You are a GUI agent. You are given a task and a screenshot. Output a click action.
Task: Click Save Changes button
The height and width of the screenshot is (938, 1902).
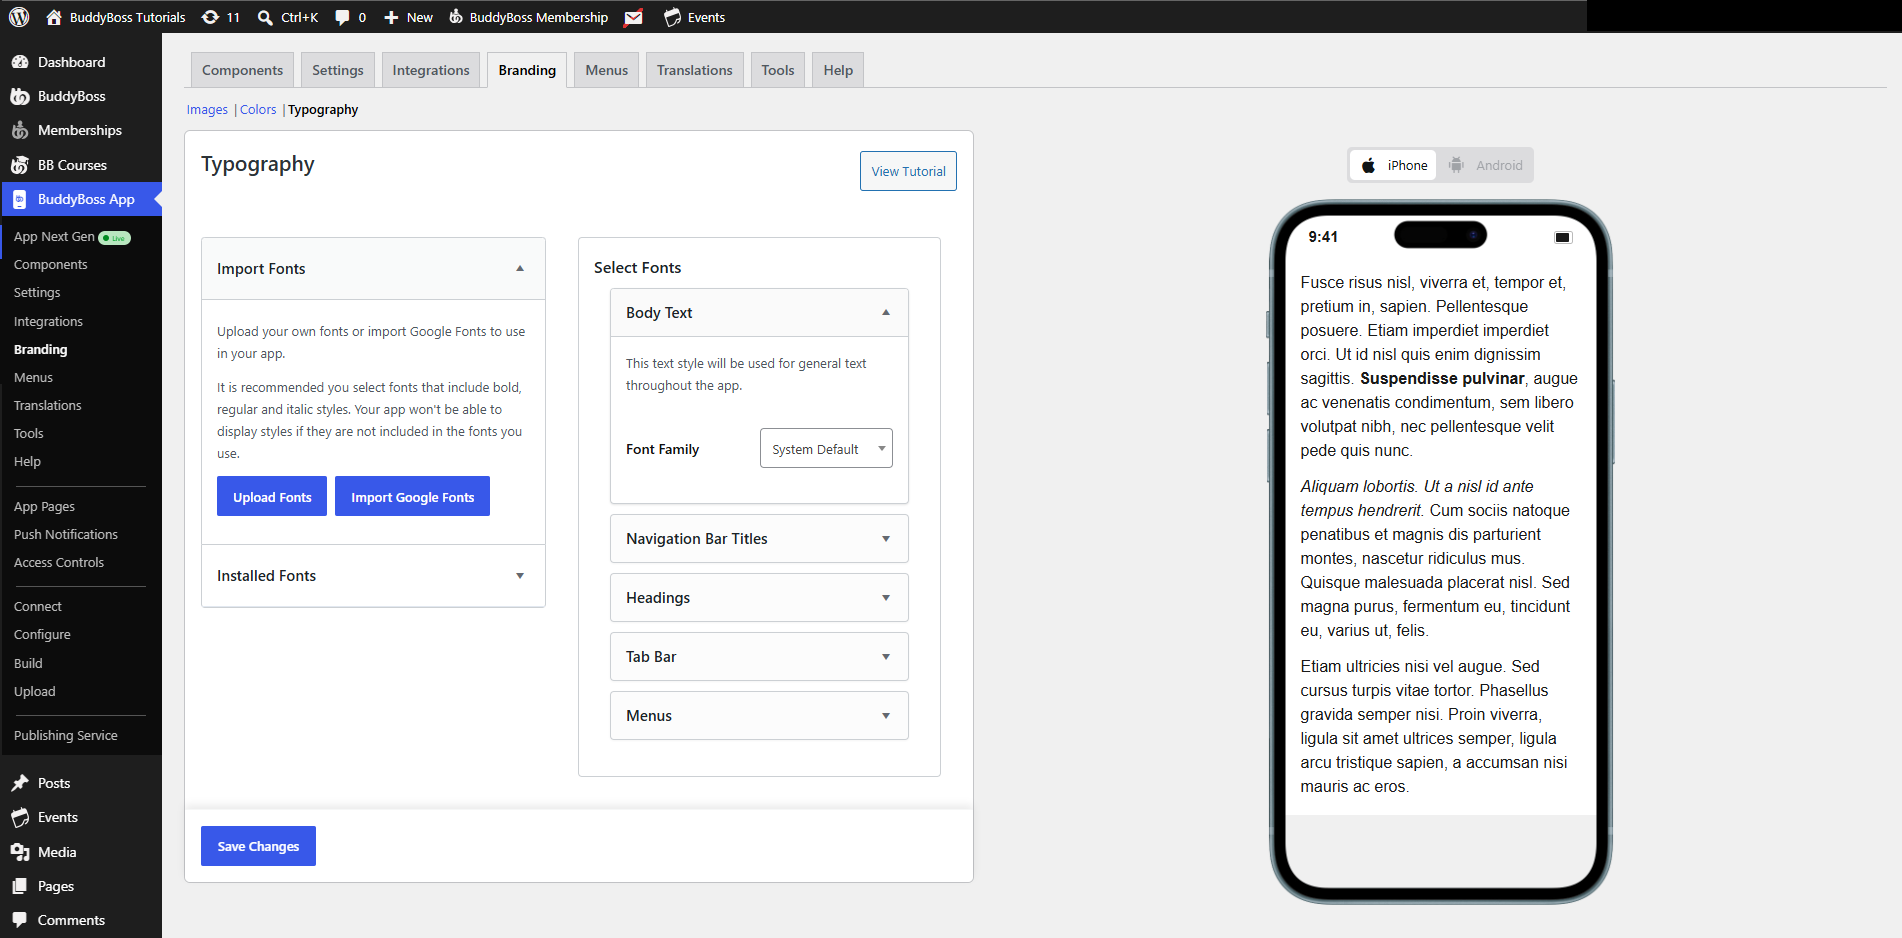[x=258, y=846]
